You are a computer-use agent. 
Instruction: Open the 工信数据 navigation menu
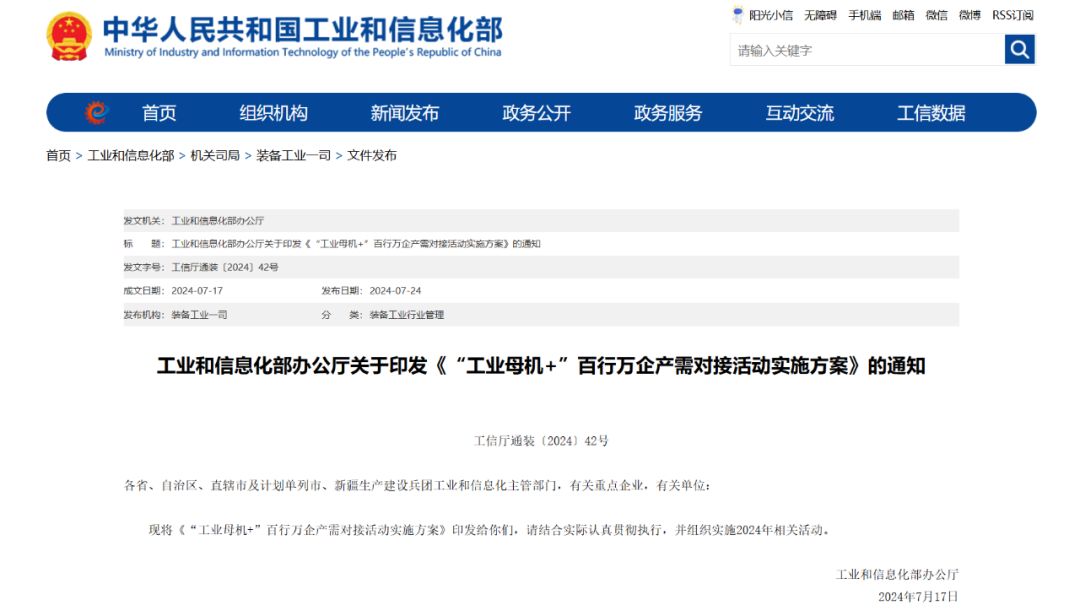tap(931, 113)
